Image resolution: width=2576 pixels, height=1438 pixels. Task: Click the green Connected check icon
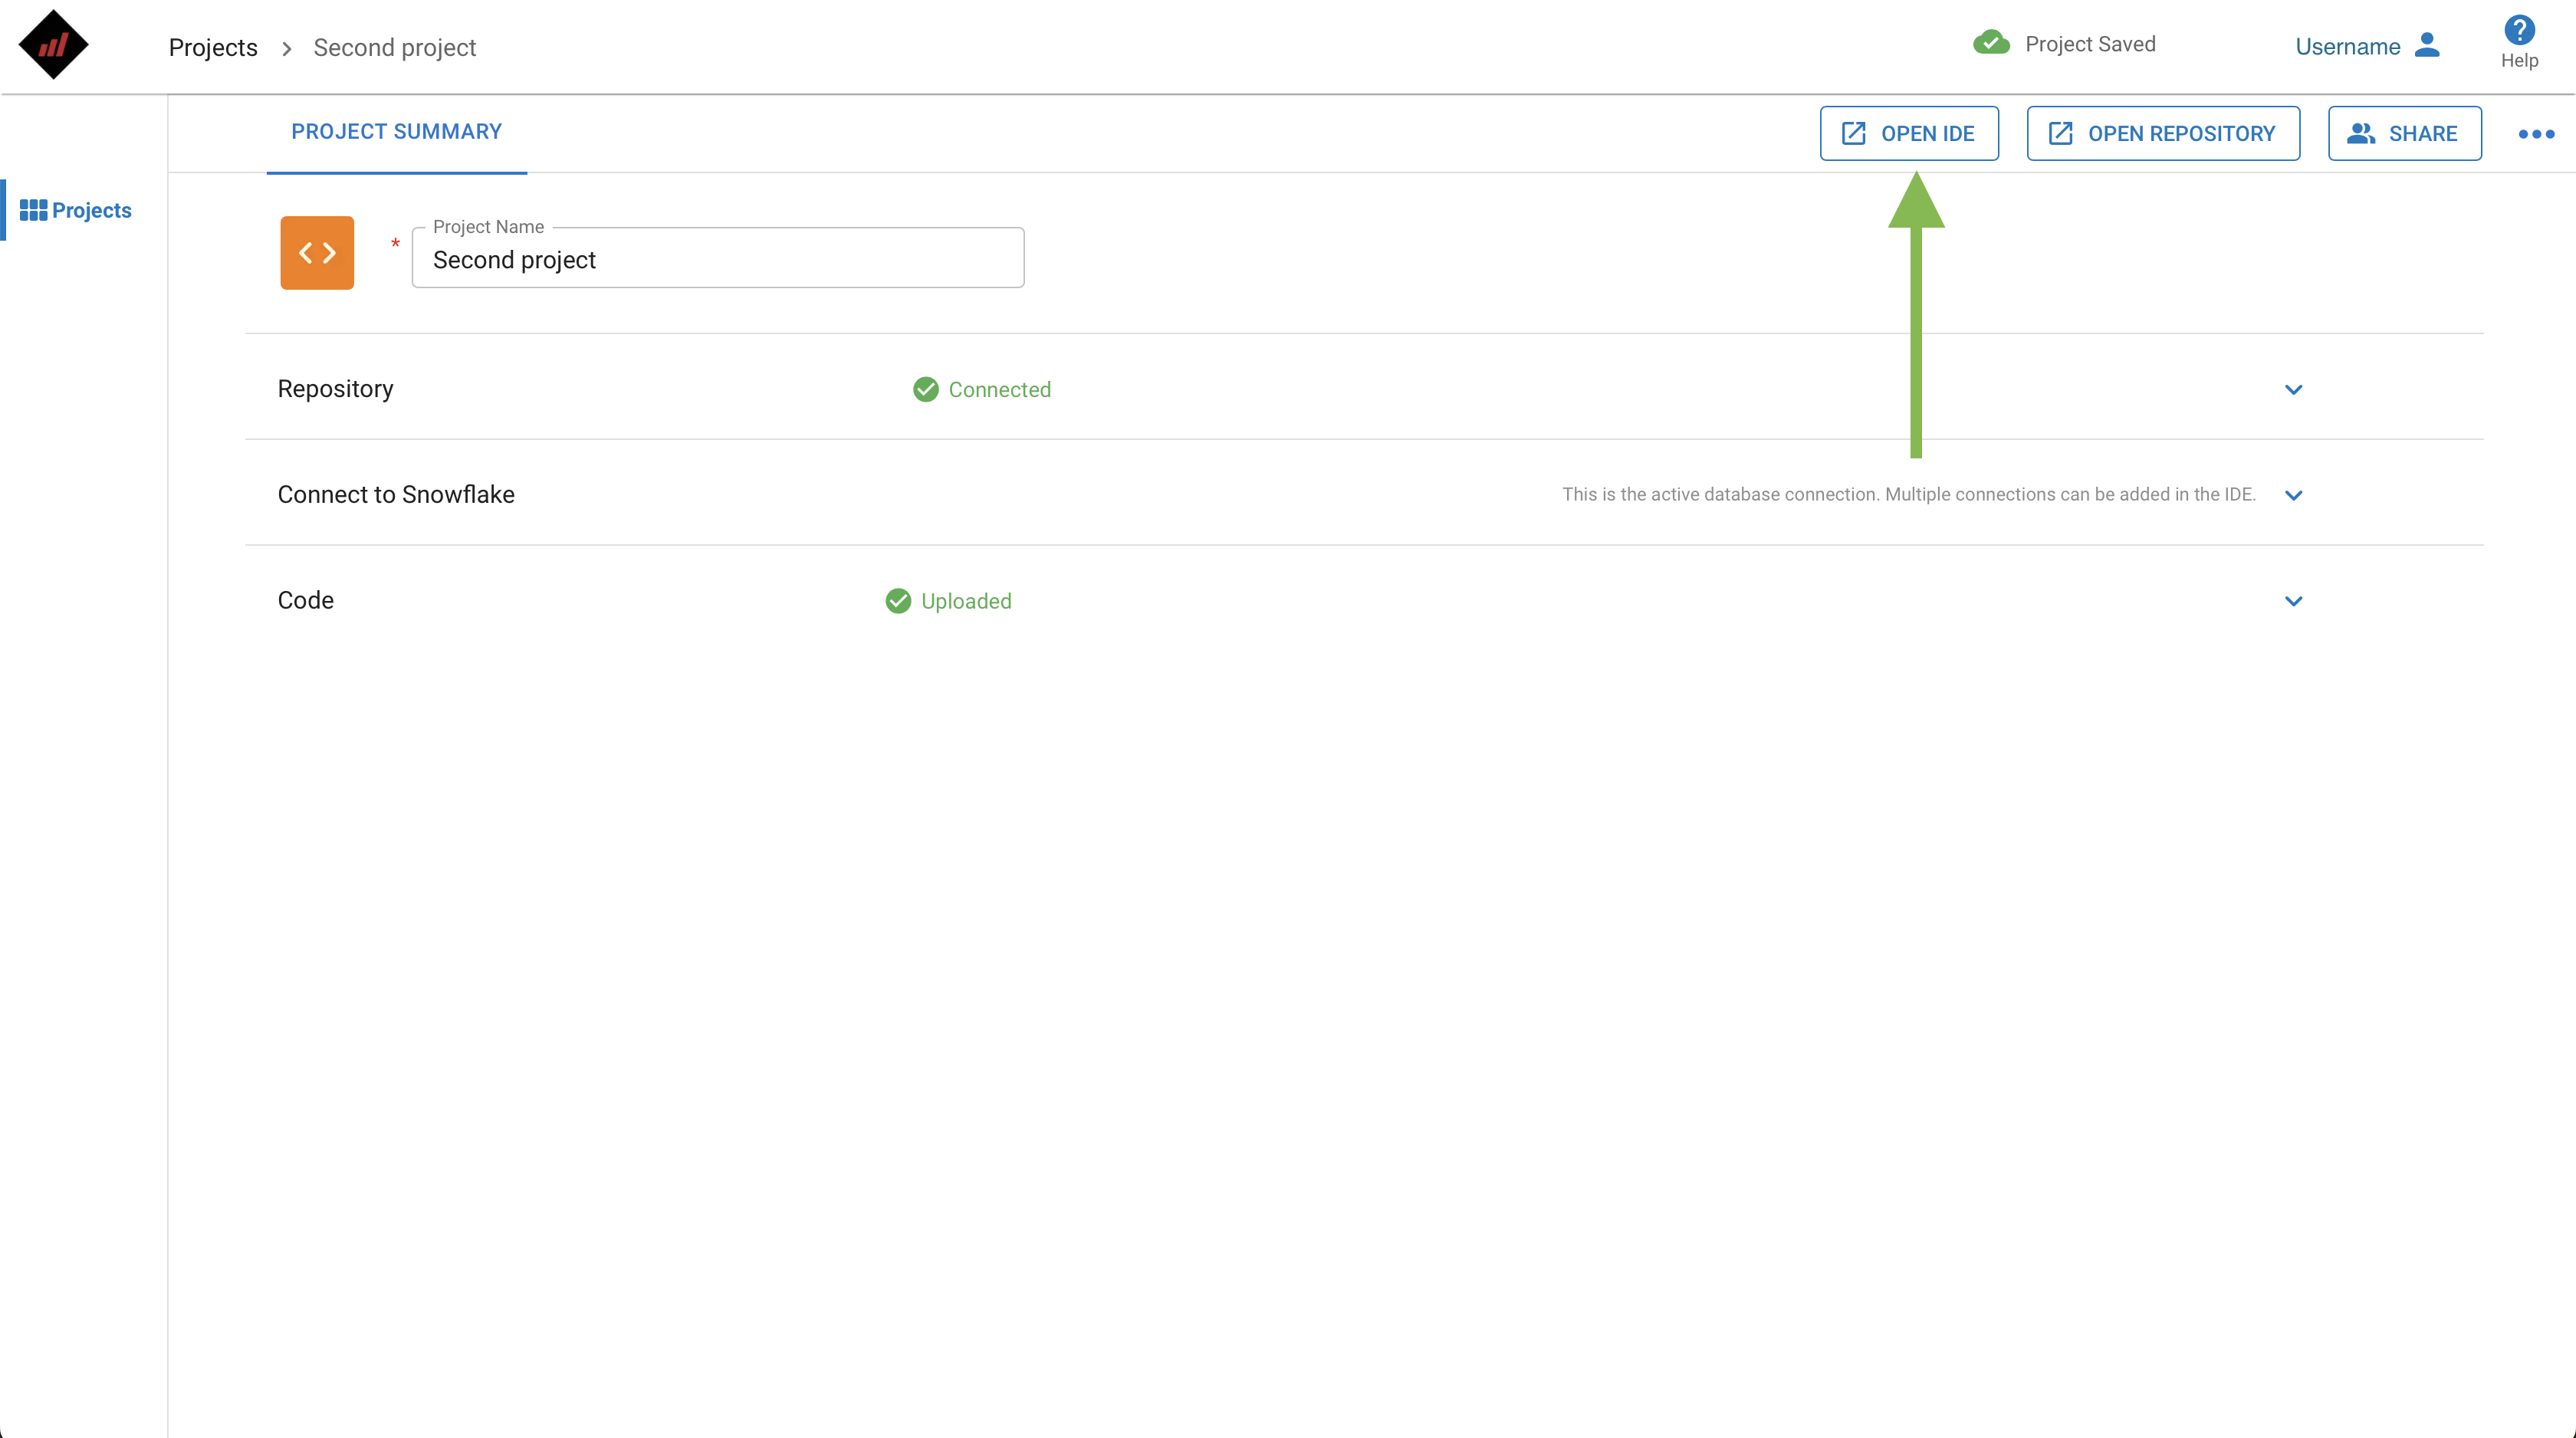click(x=926, y=389)
